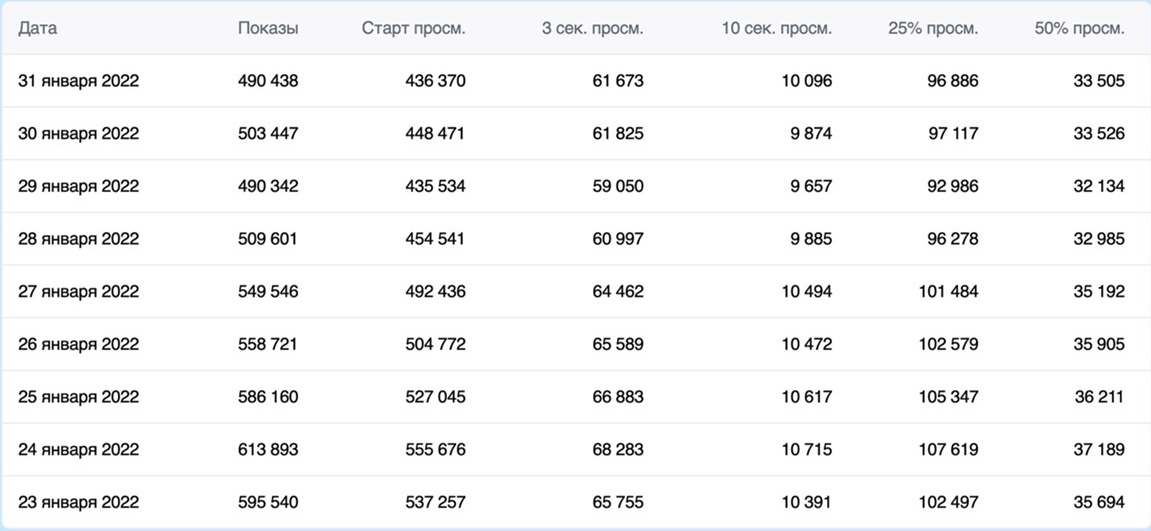Select the 29 января 2022 date cell
Image resolution: width=1151 pixels, height=531 pixels.
click(x=78, y=186)
